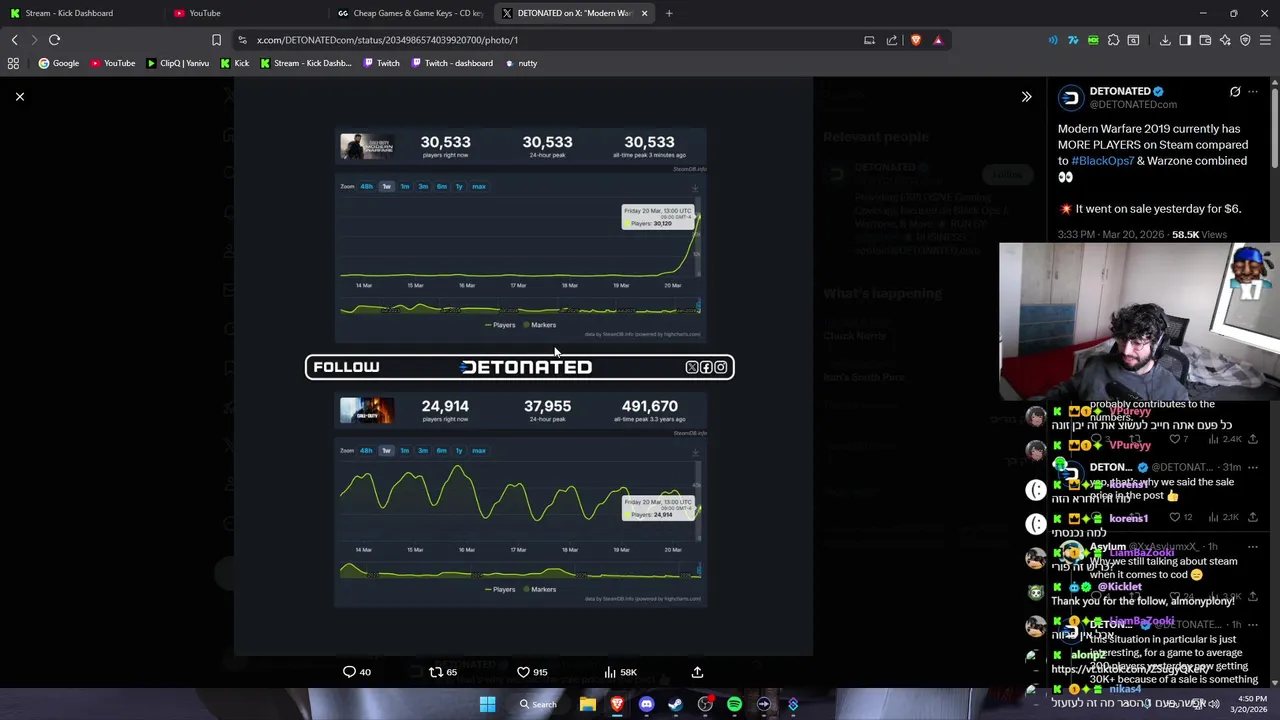Click the Black Ops 7 game thumbnail in chart
The height and width of the screenshot is (720, 1280).
[x=367, y=410]
